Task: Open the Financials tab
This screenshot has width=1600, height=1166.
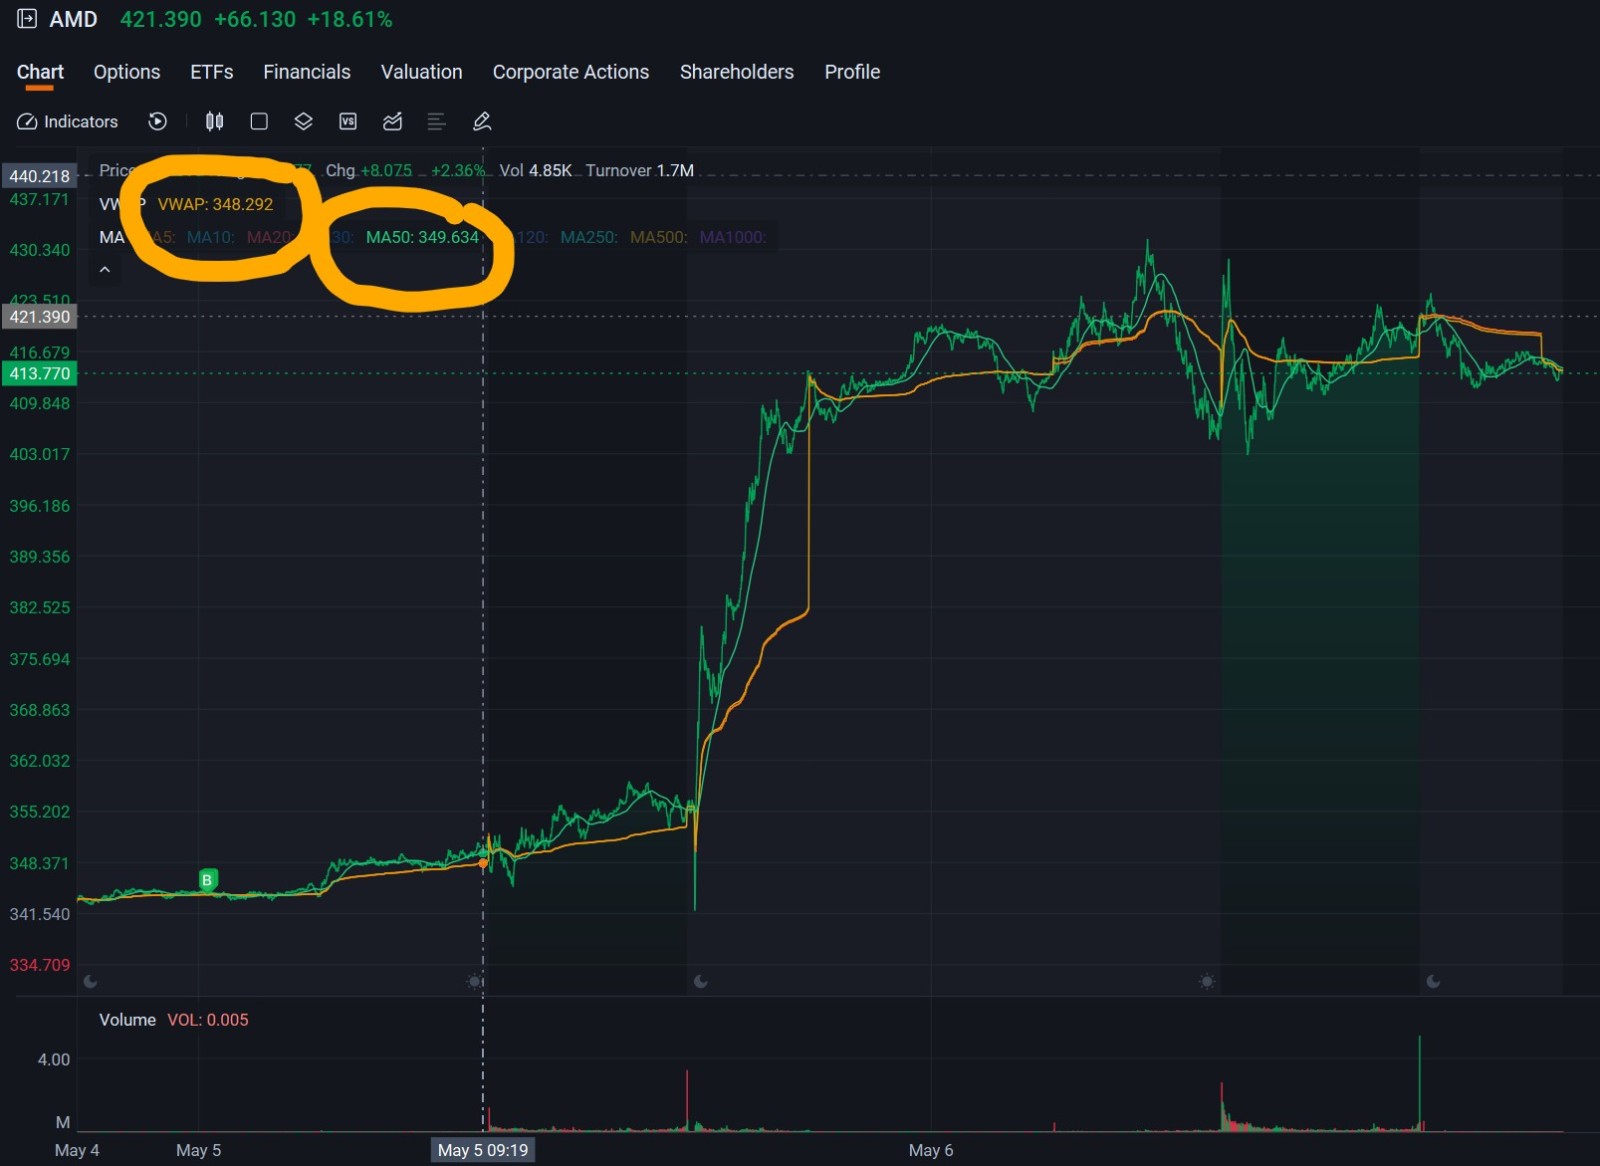Action: click(x=307, y=72)
